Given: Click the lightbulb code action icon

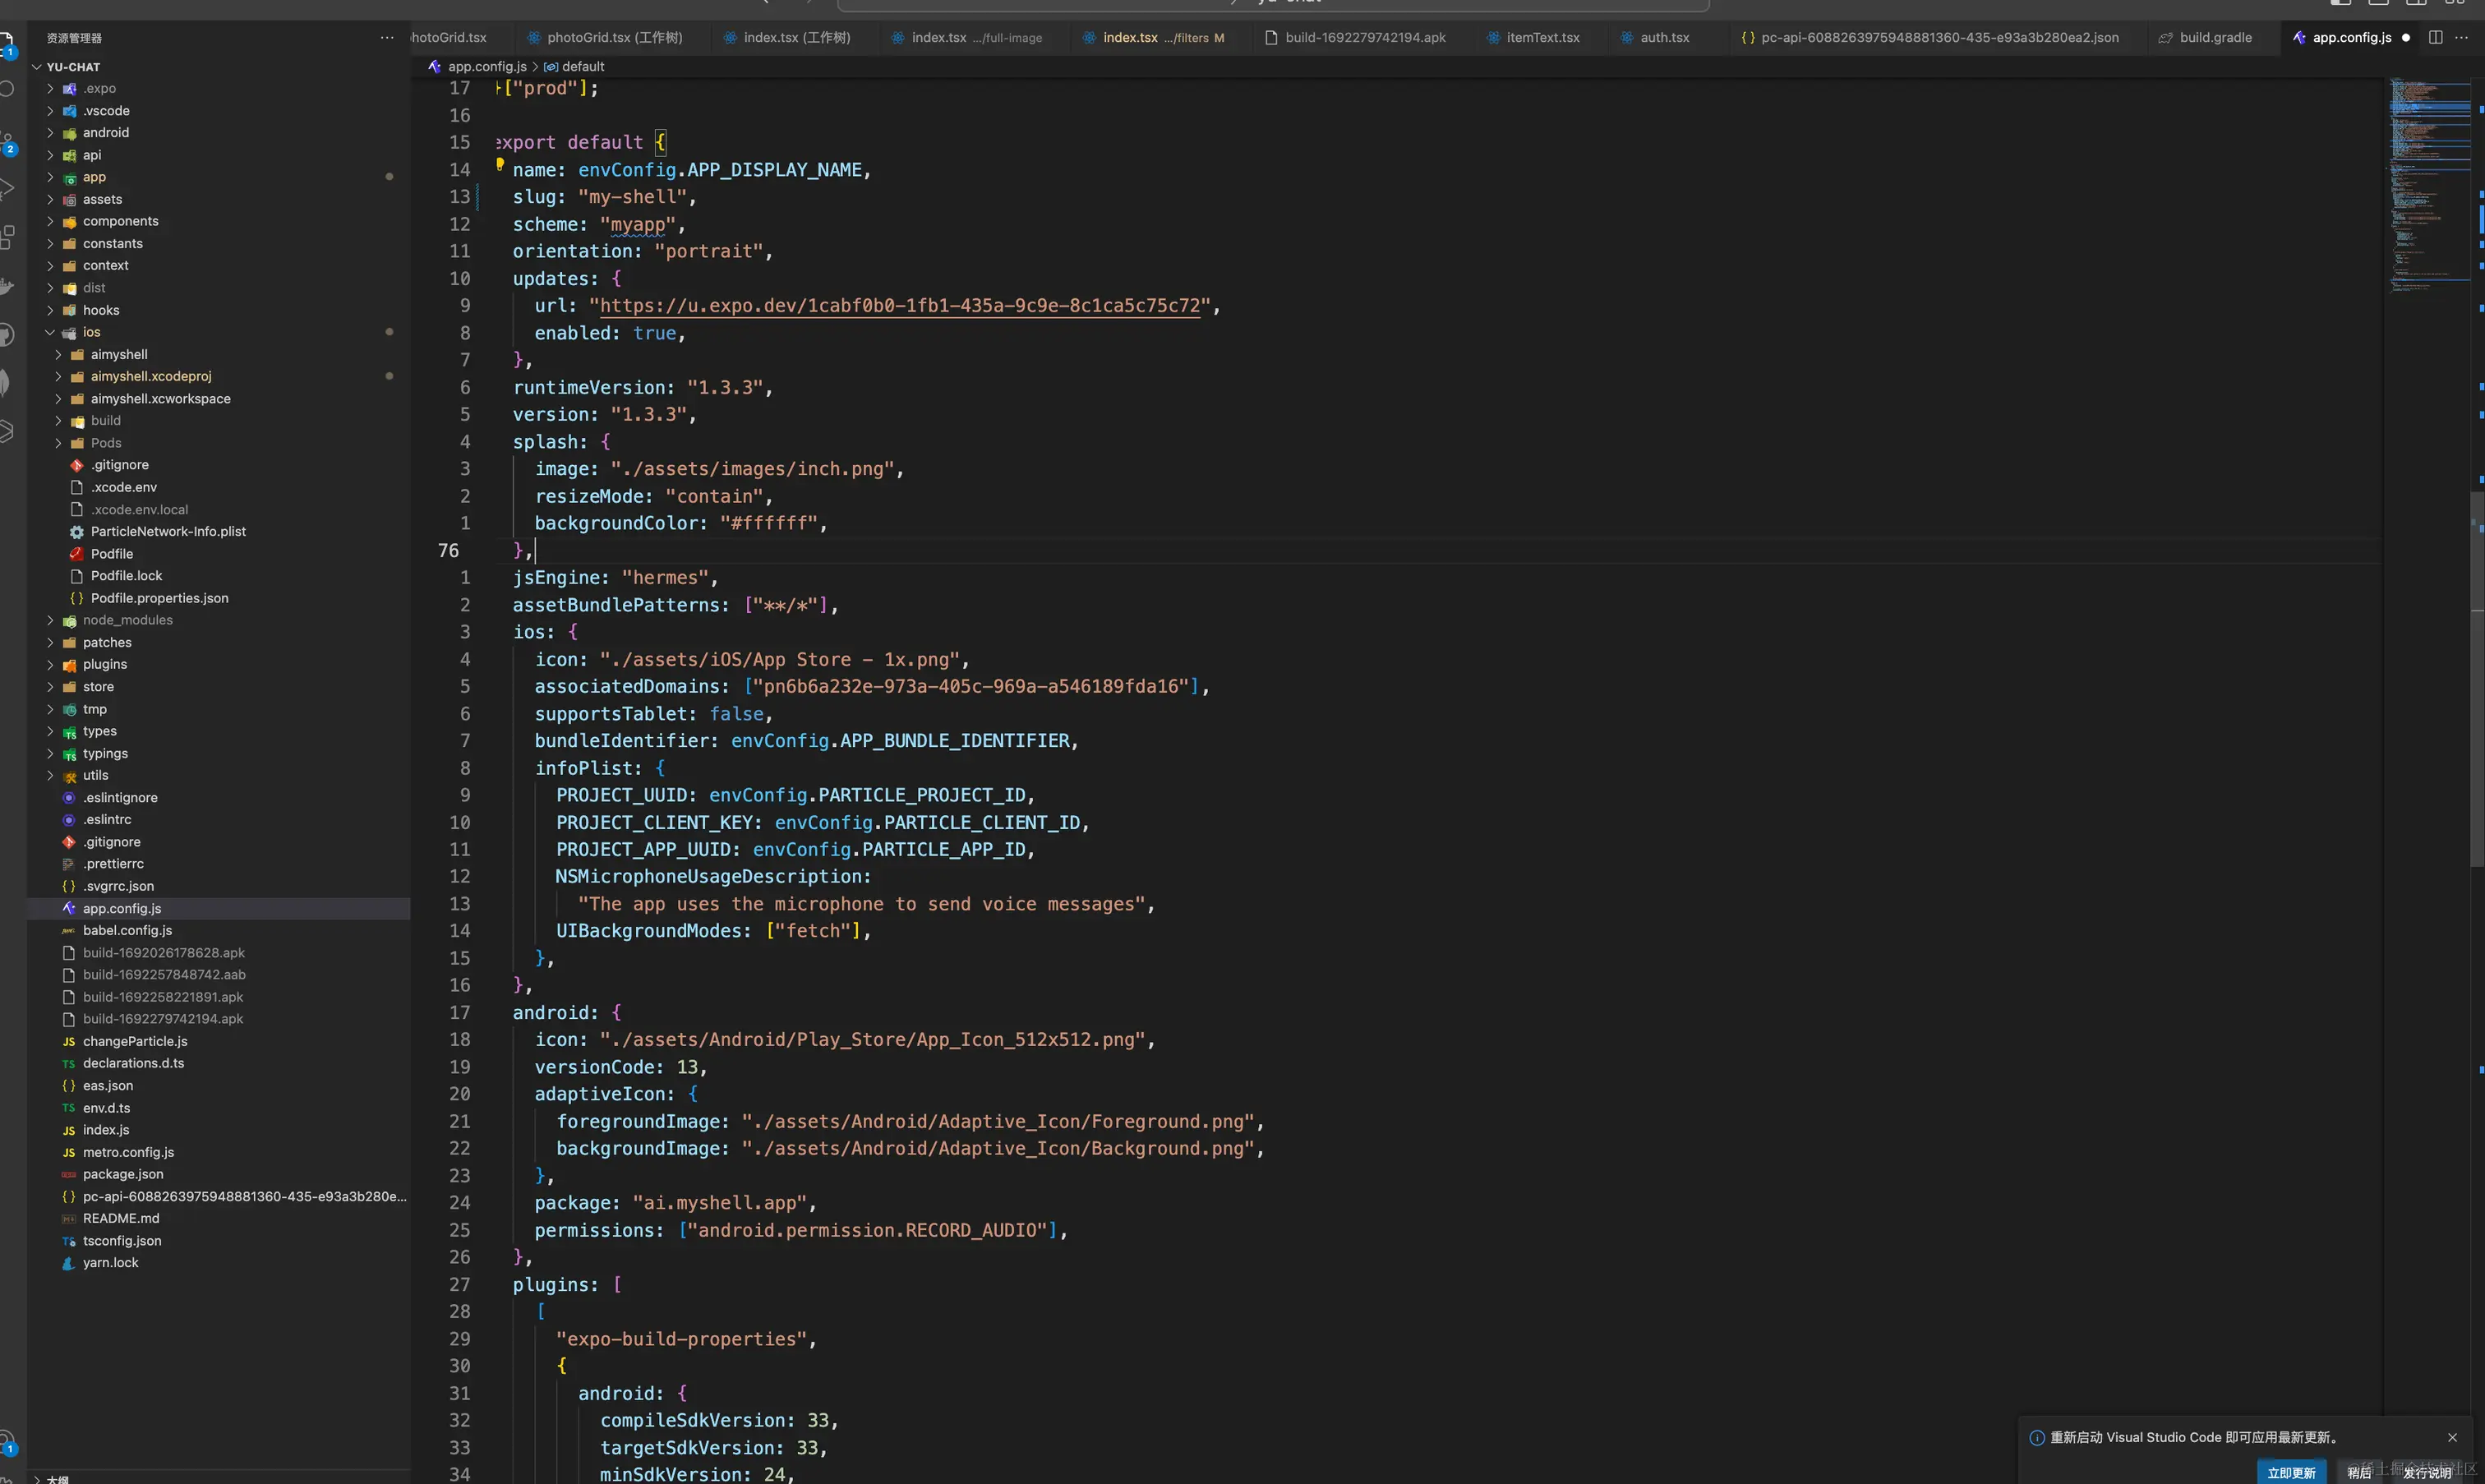Looking at the screenshot, I should coord(500,164).
